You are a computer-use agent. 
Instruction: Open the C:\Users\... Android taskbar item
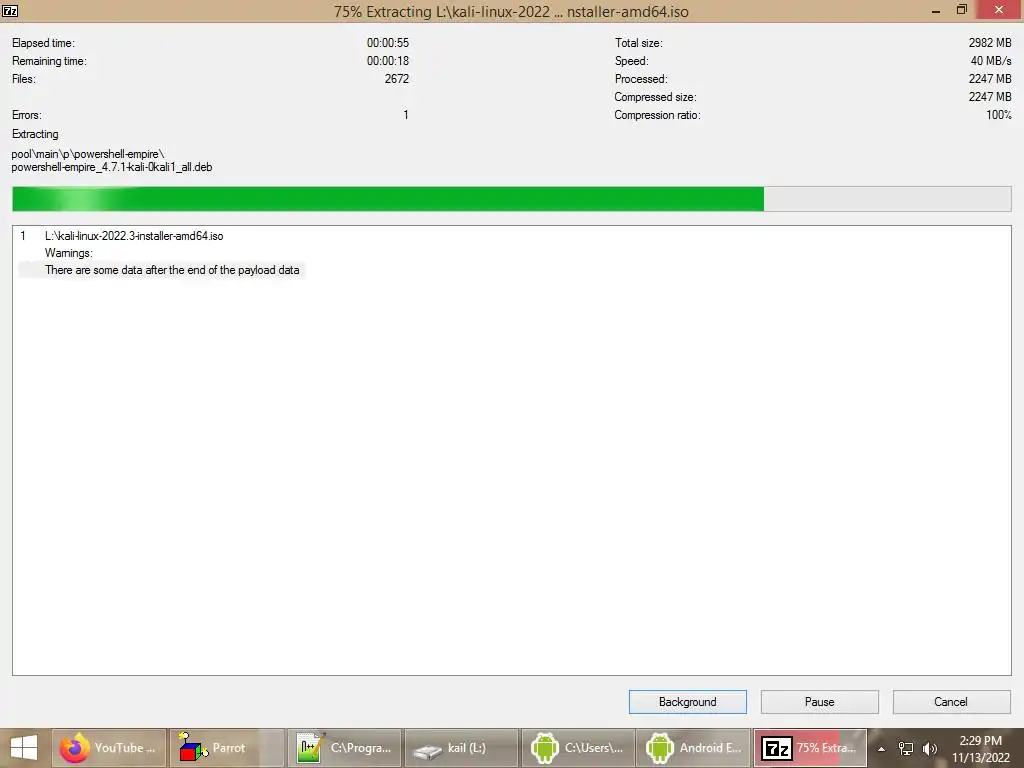coord(578,748)
